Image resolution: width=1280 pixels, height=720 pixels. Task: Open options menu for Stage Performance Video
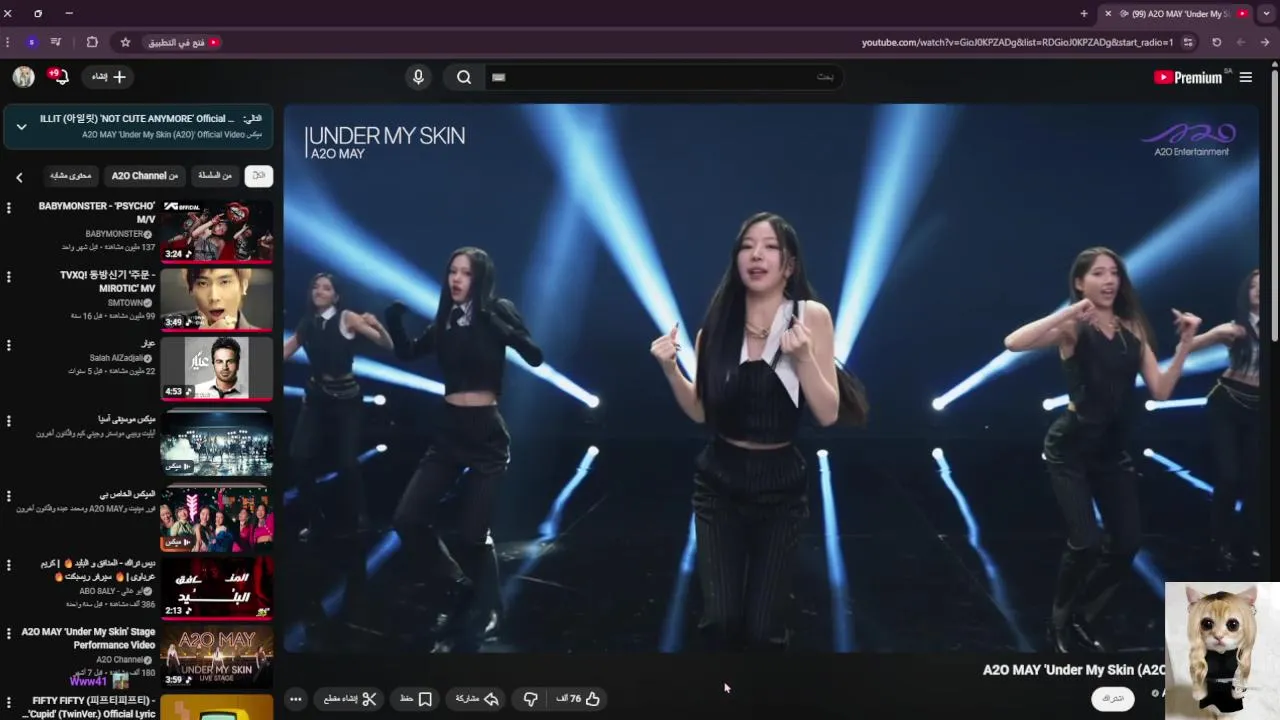pyautogui.click(x=9, y=633)
